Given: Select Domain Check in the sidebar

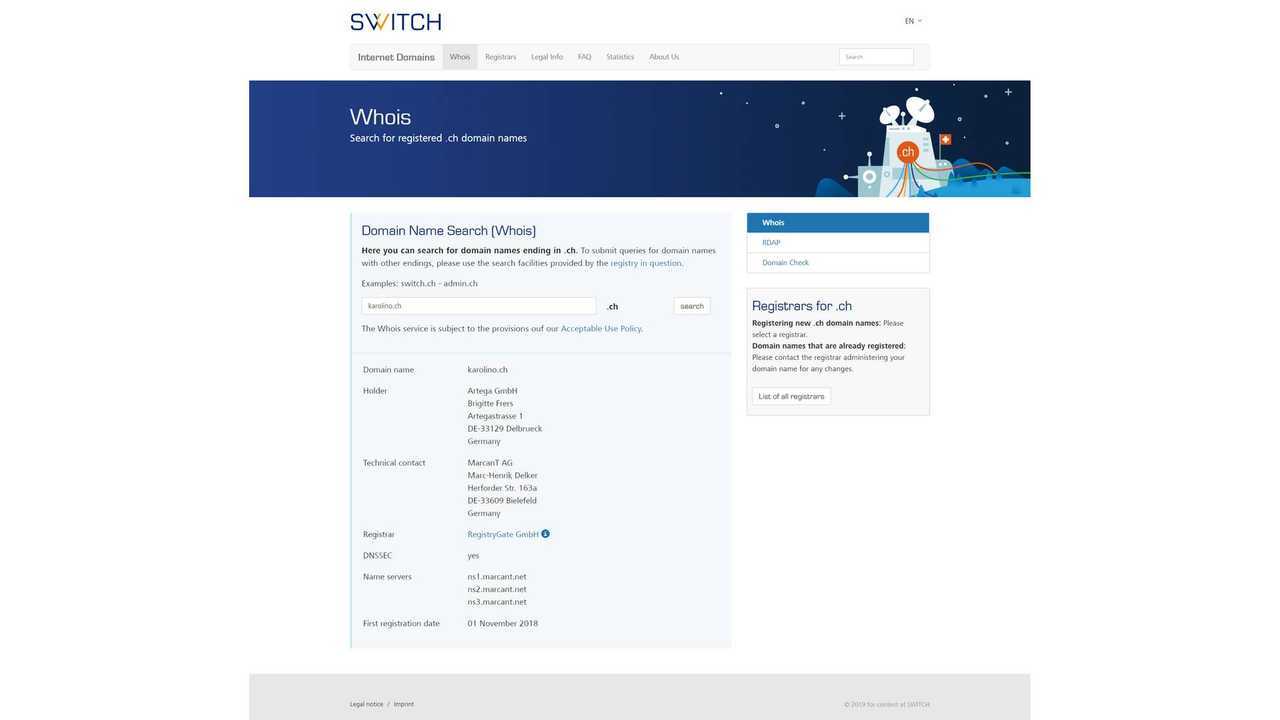Looking at the screenshot, I should (x=838, y=262).
